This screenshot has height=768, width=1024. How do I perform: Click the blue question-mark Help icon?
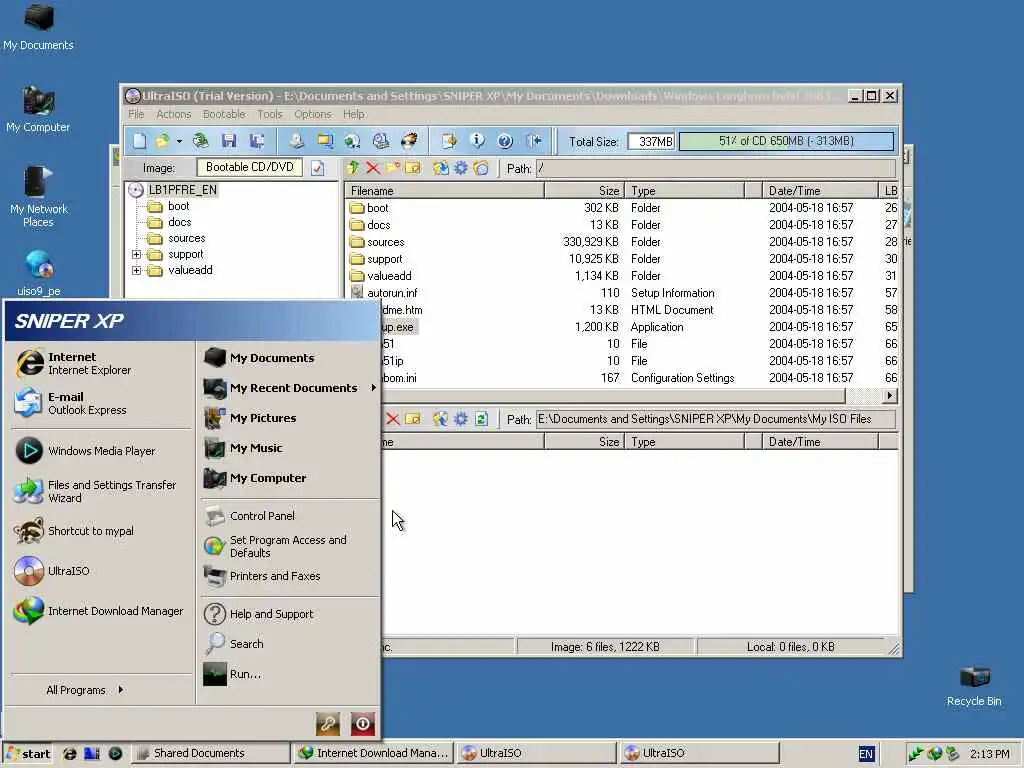click(x=505, y=141)
